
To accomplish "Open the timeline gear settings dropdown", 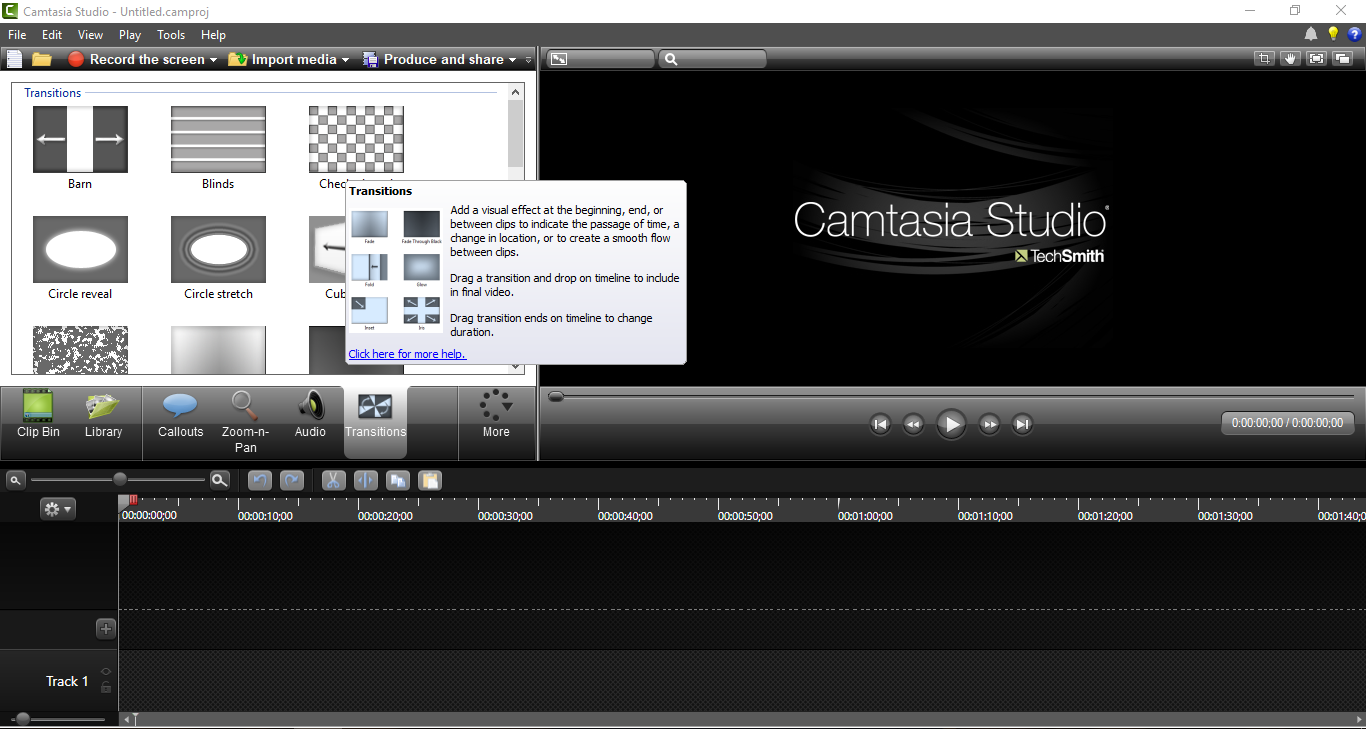I will click(x=57, y=509).
